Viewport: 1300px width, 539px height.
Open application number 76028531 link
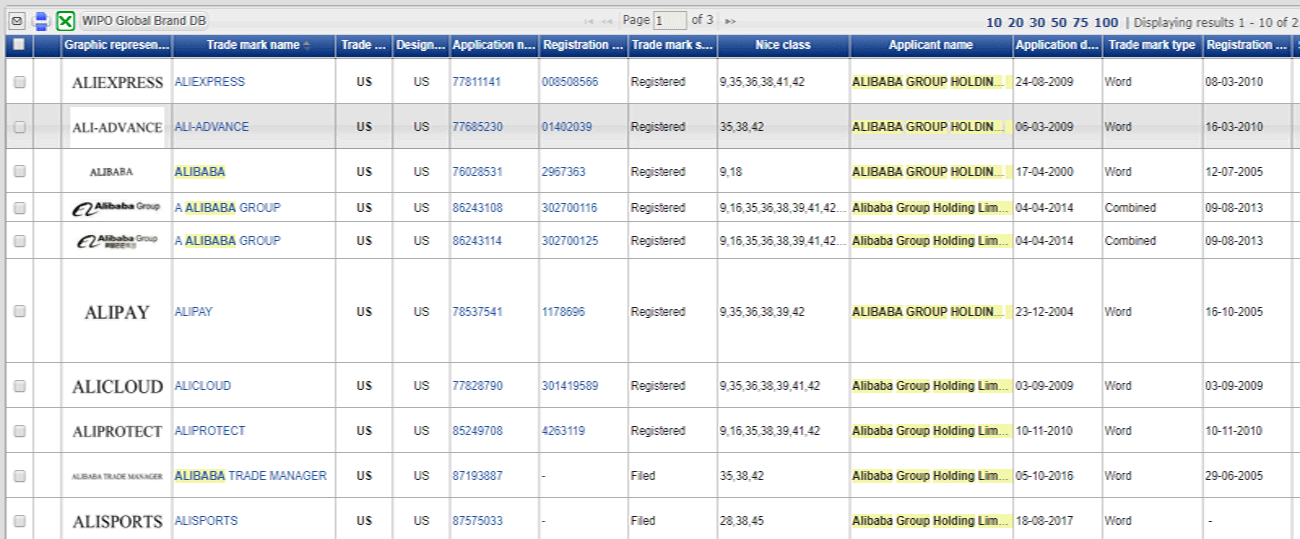coord(477,172)
